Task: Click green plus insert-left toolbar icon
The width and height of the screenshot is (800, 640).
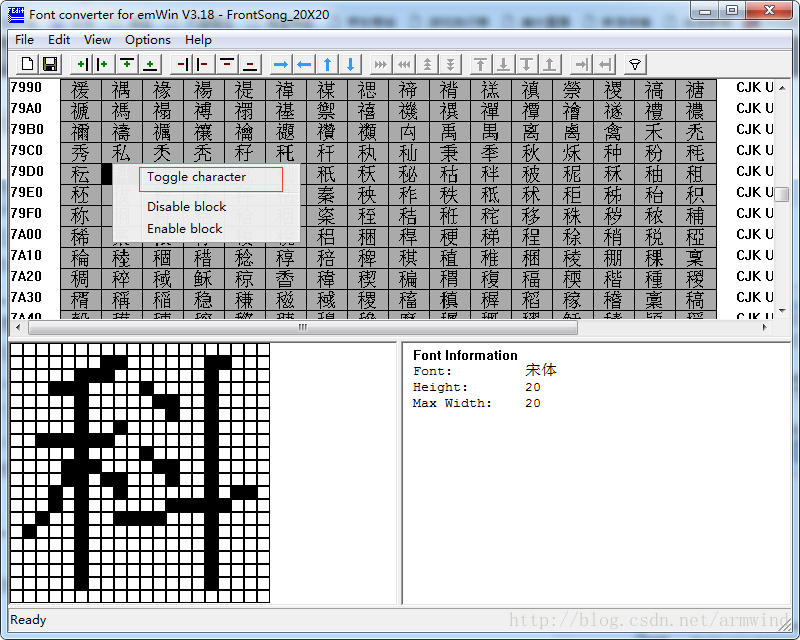Action: [x=104, y=64]
